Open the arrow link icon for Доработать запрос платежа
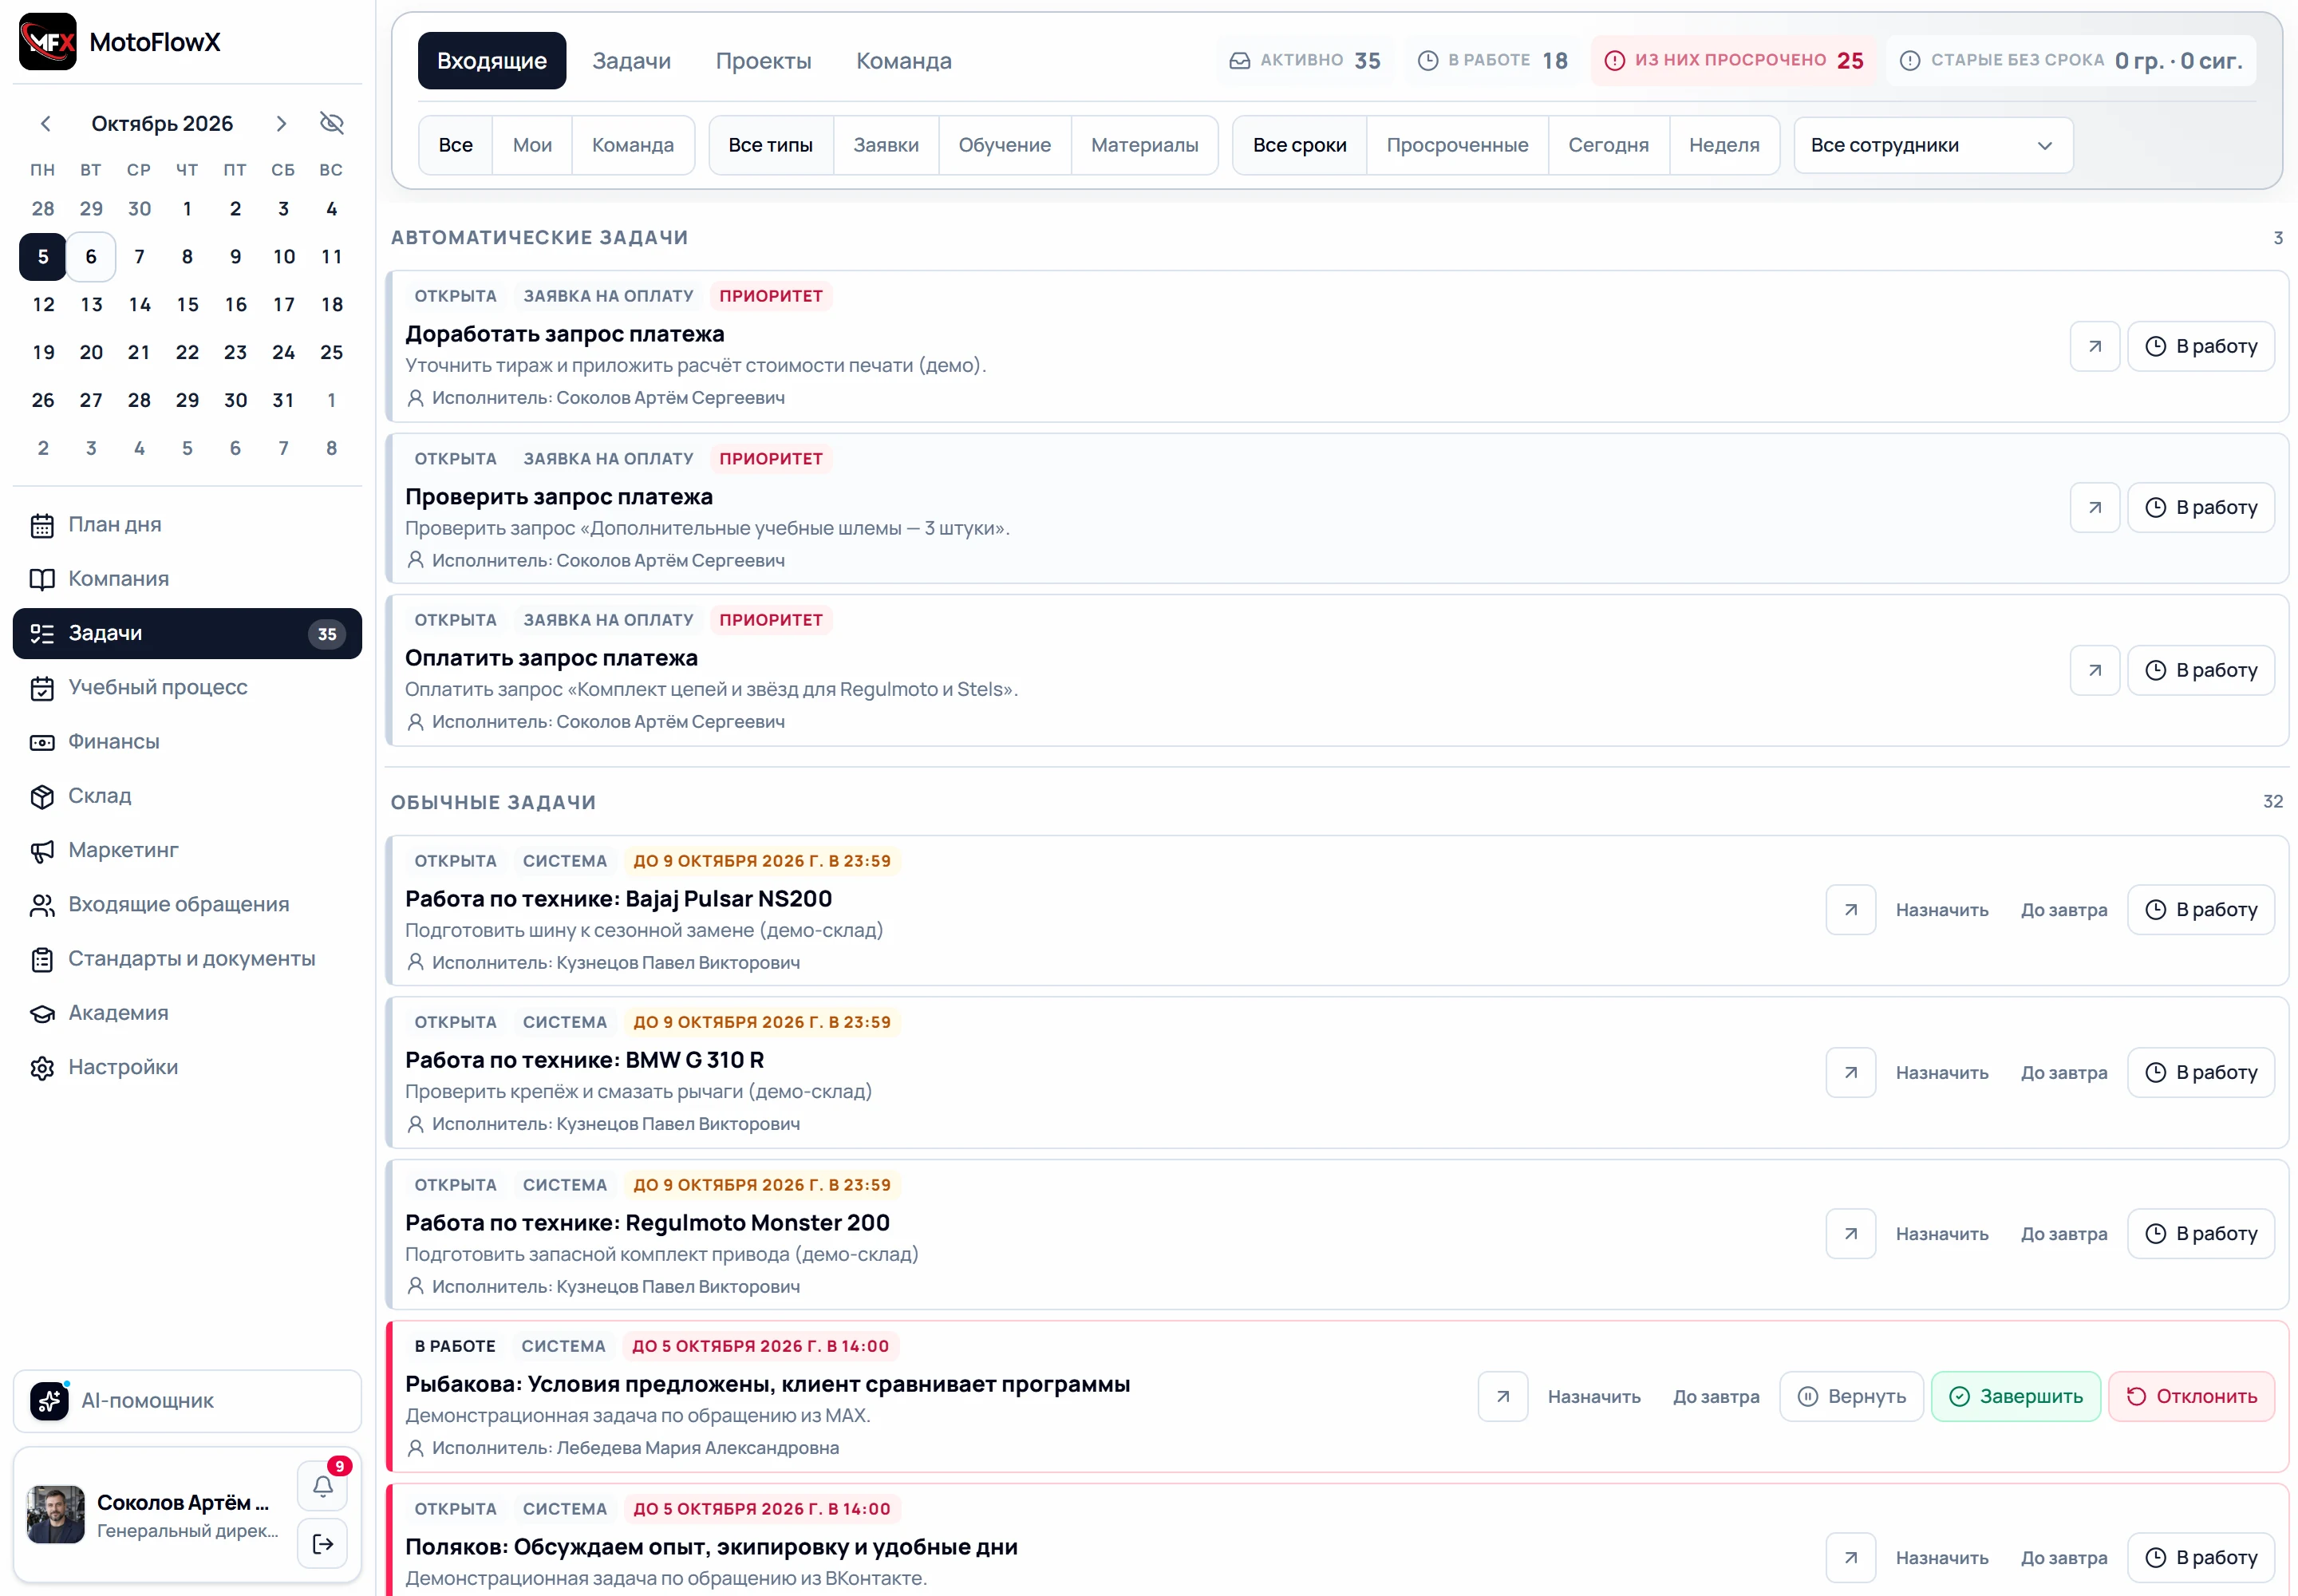 [x=2094, y=346]
